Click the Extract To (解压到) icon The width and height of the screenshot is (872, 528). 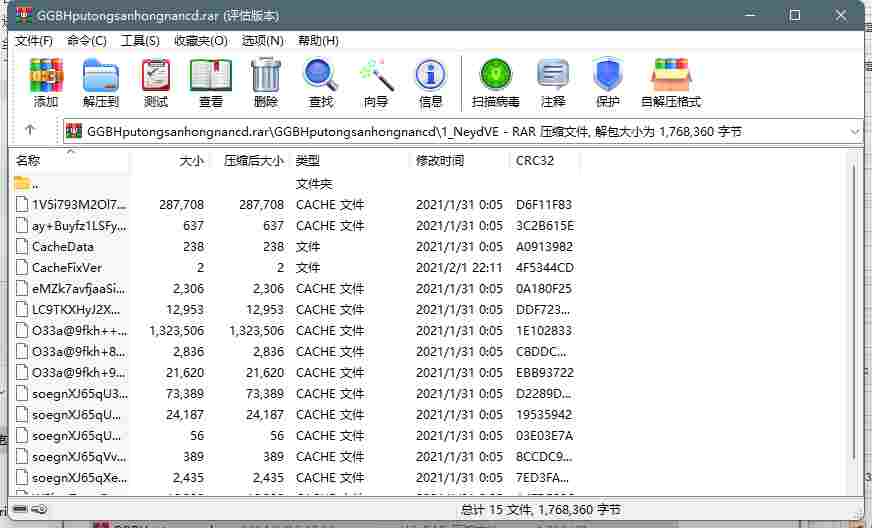101,75
